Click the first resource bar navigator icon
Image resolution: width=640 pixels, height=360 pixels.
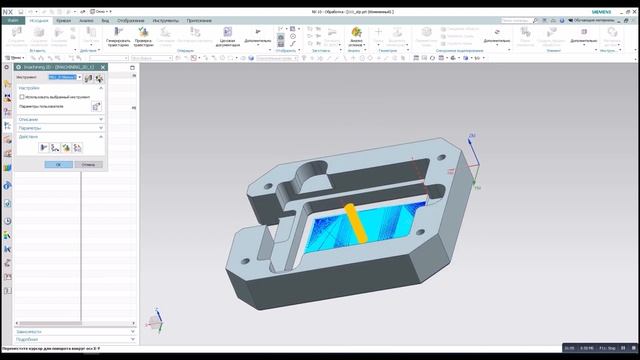pyautogui.click(x=7, y=84)
